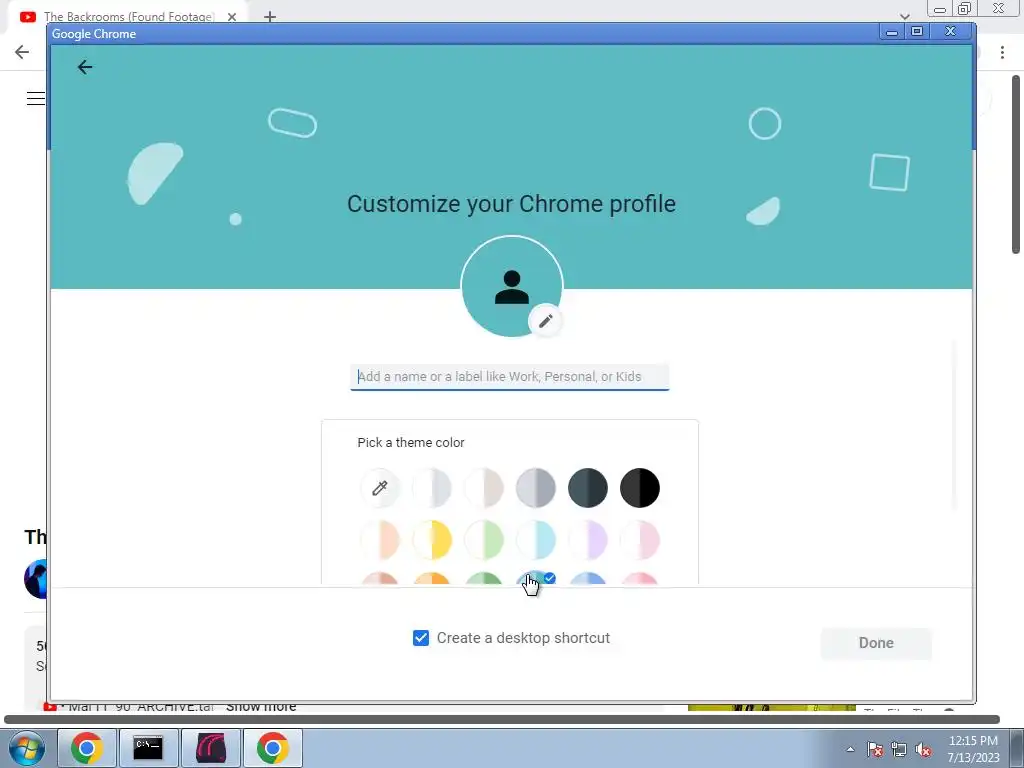Choose the light pink theme color
This screenshot has height=768, width=1024.
(640, 540)
